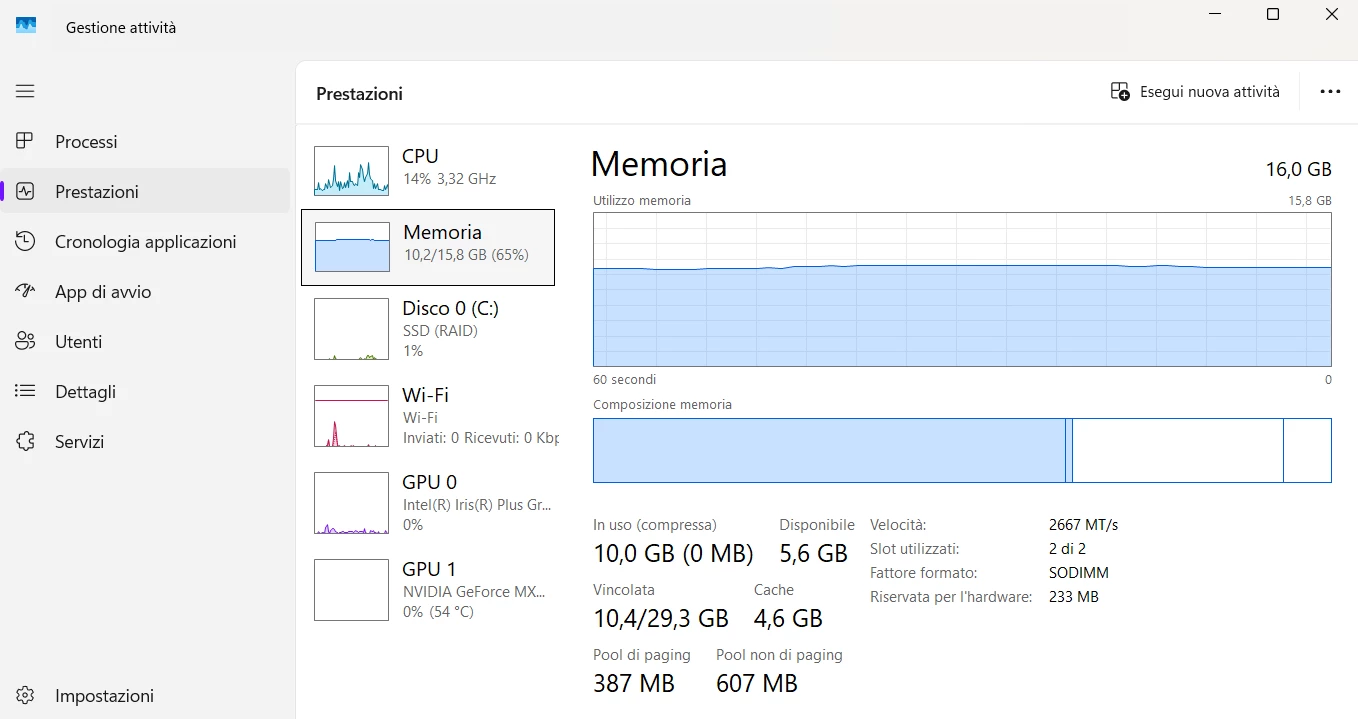1358x719 pixels.
Task: Open the three-dots more options menu
Action: (x=1329, y=91)
